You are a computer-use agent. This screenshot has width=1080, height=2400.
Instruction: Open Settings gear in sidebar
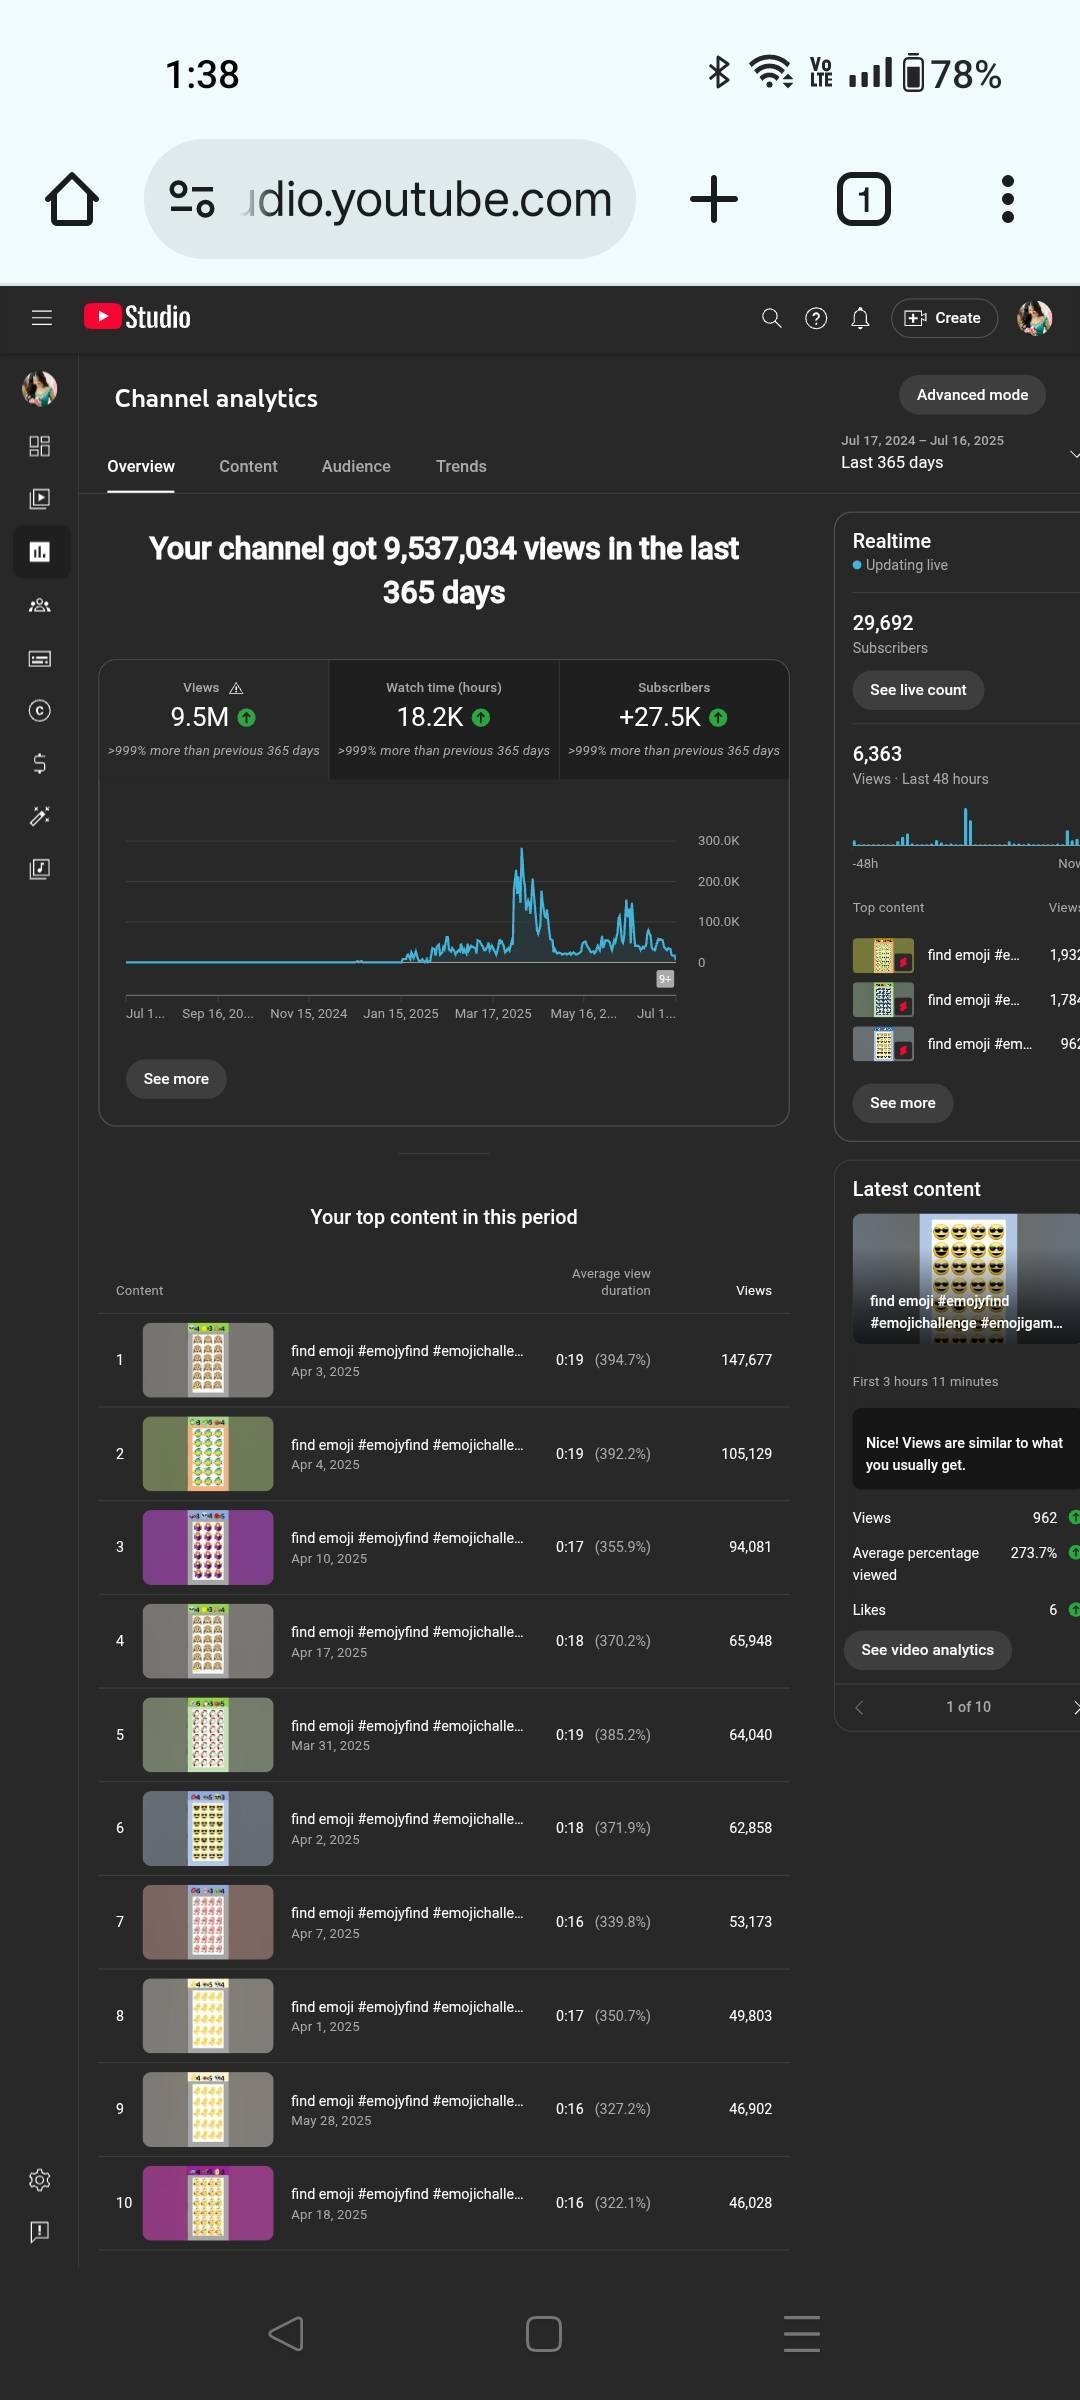[x=40, y=2180]
